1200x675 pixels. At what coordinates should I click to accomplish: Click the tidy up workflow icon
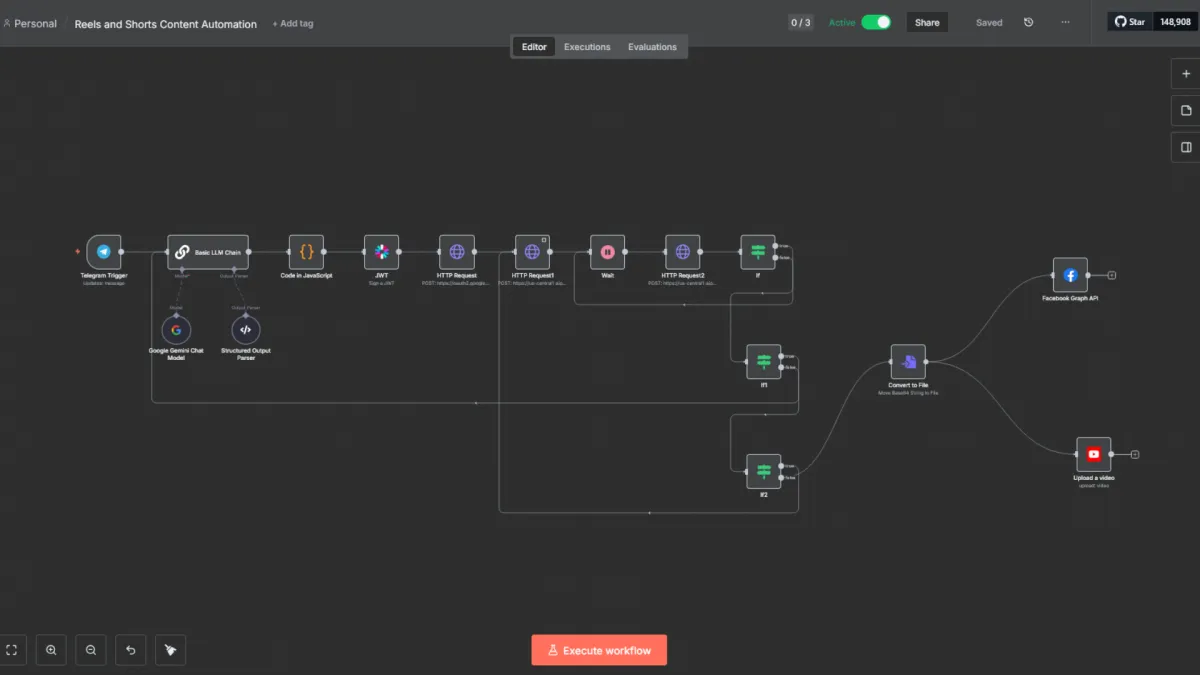point(170,650)
